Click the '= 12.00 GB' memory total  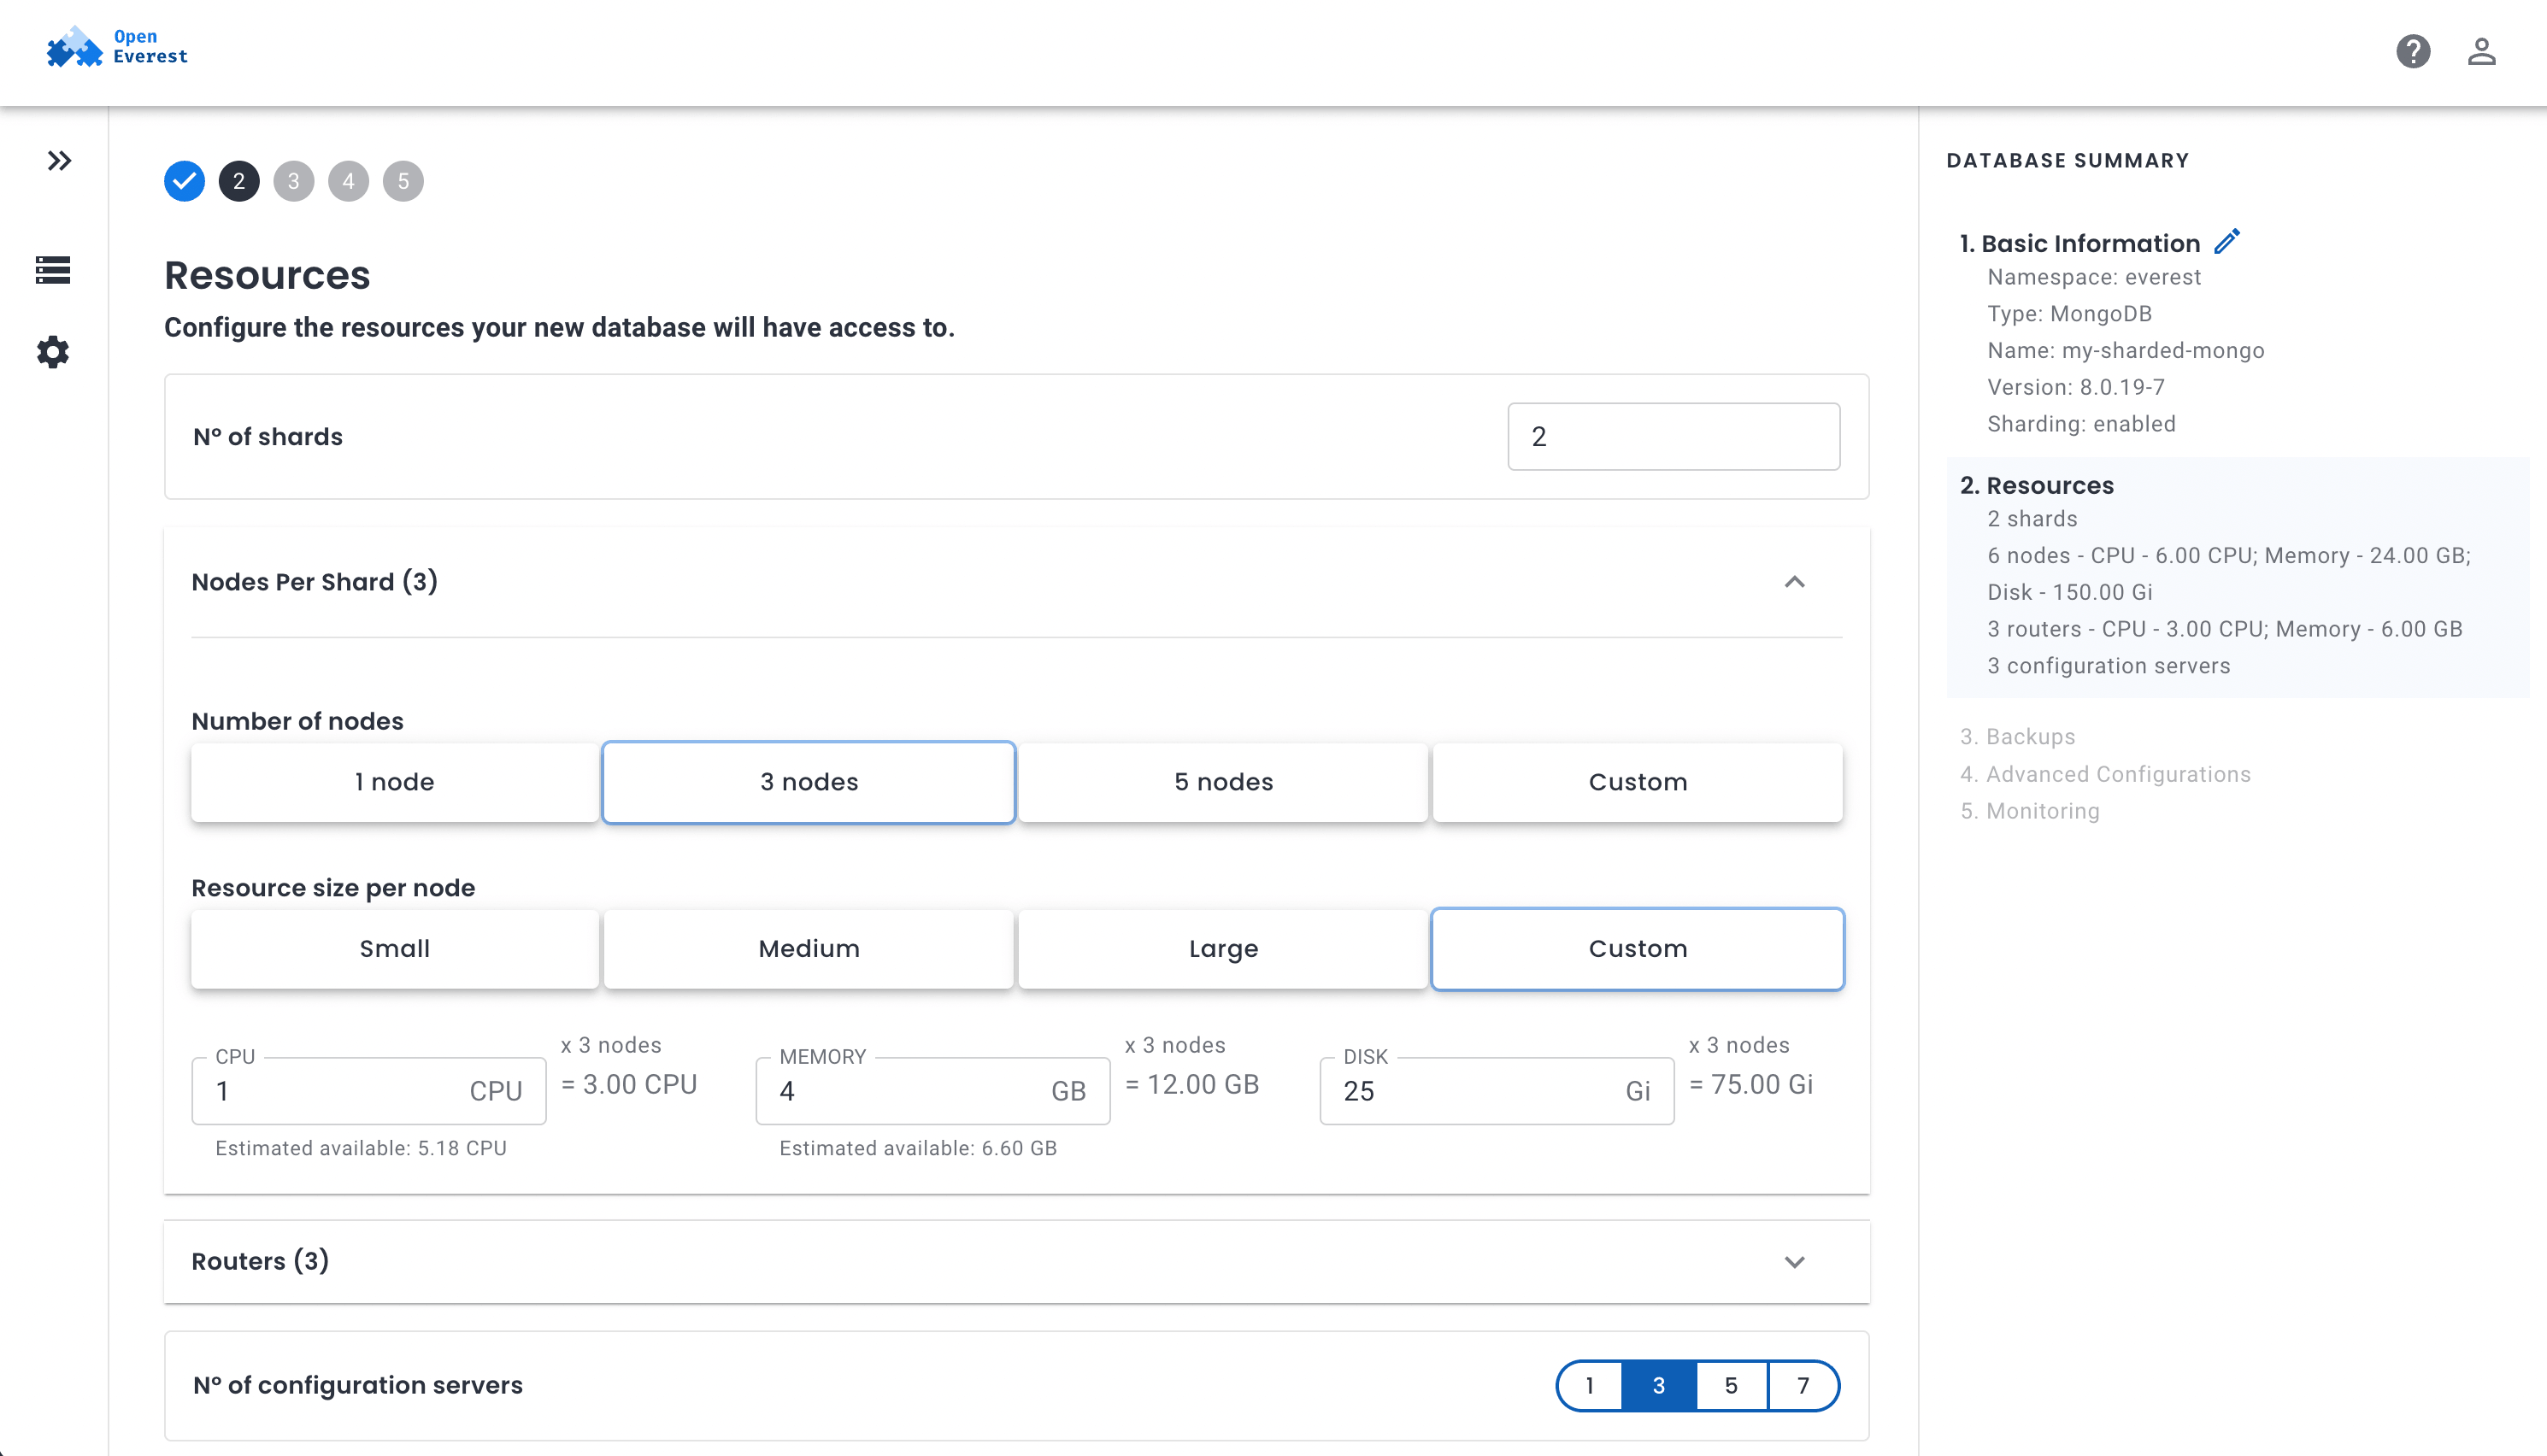tap(1192, 1085)
